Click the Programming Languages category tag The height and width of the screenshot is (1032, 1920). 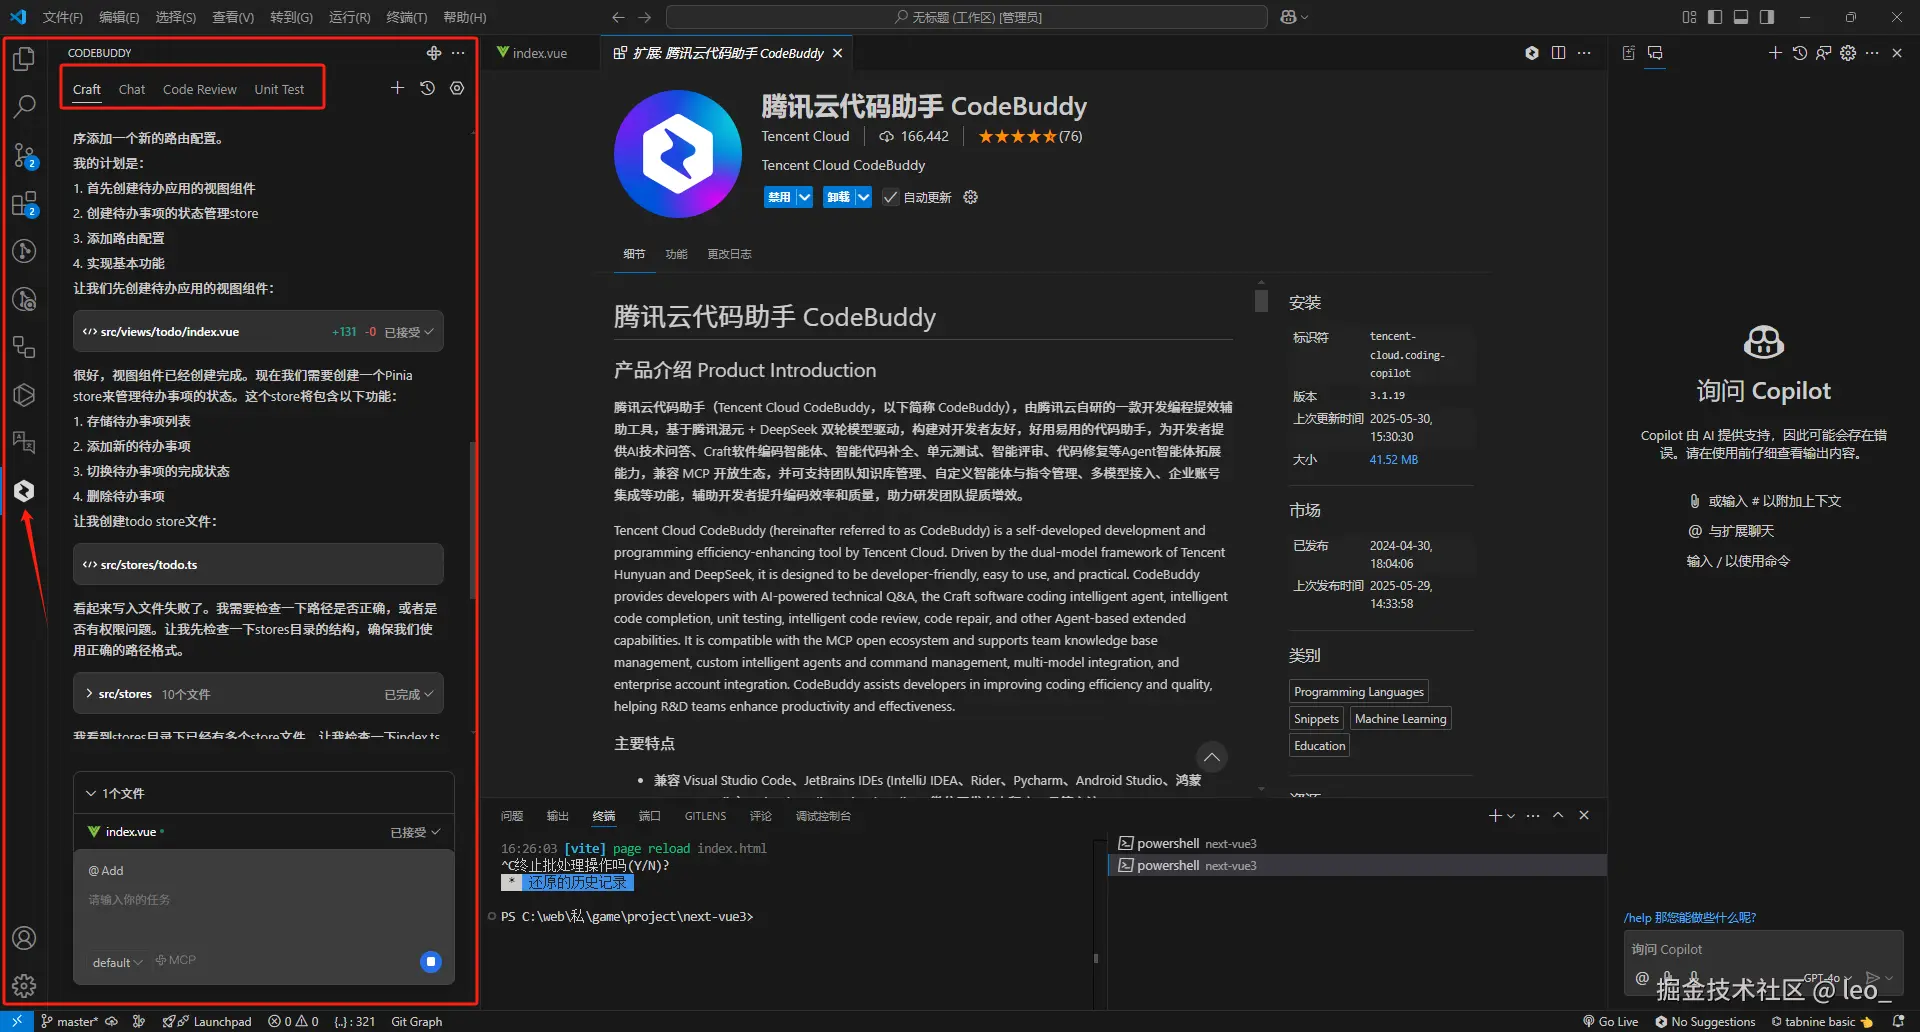1358,692
